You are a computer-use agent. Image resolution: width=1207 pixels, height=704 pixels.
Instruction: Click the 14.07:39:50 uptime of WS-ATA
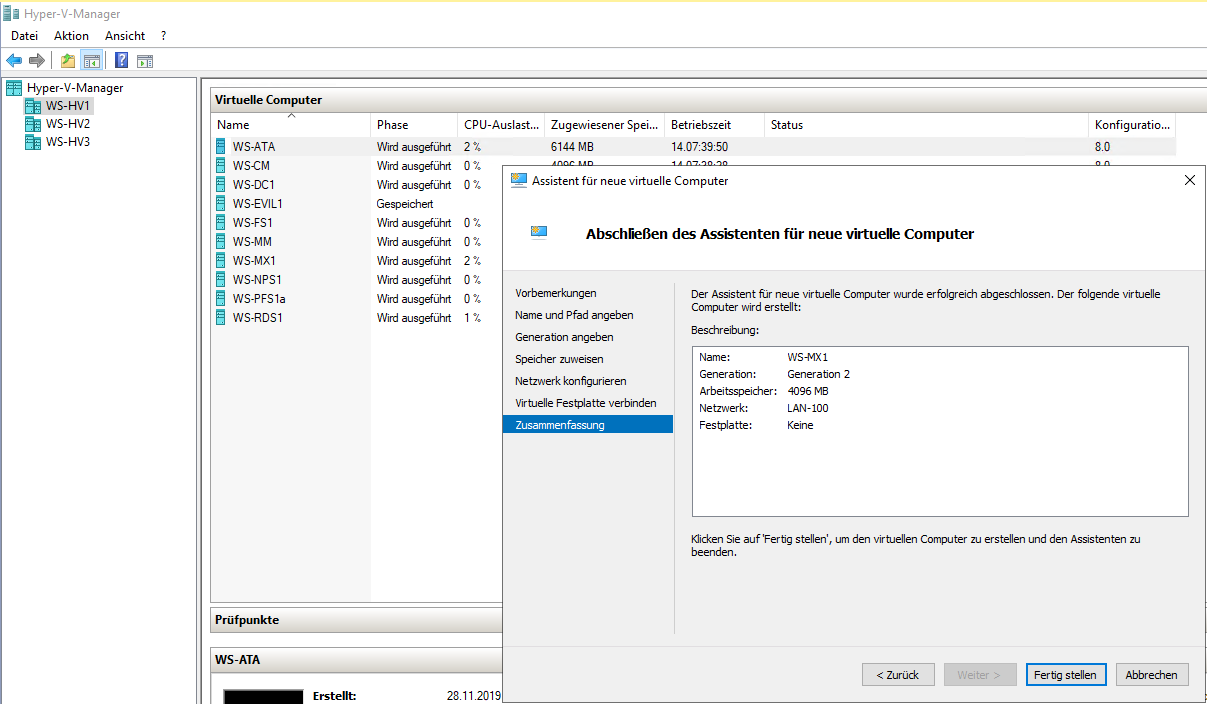coord(699,146)
